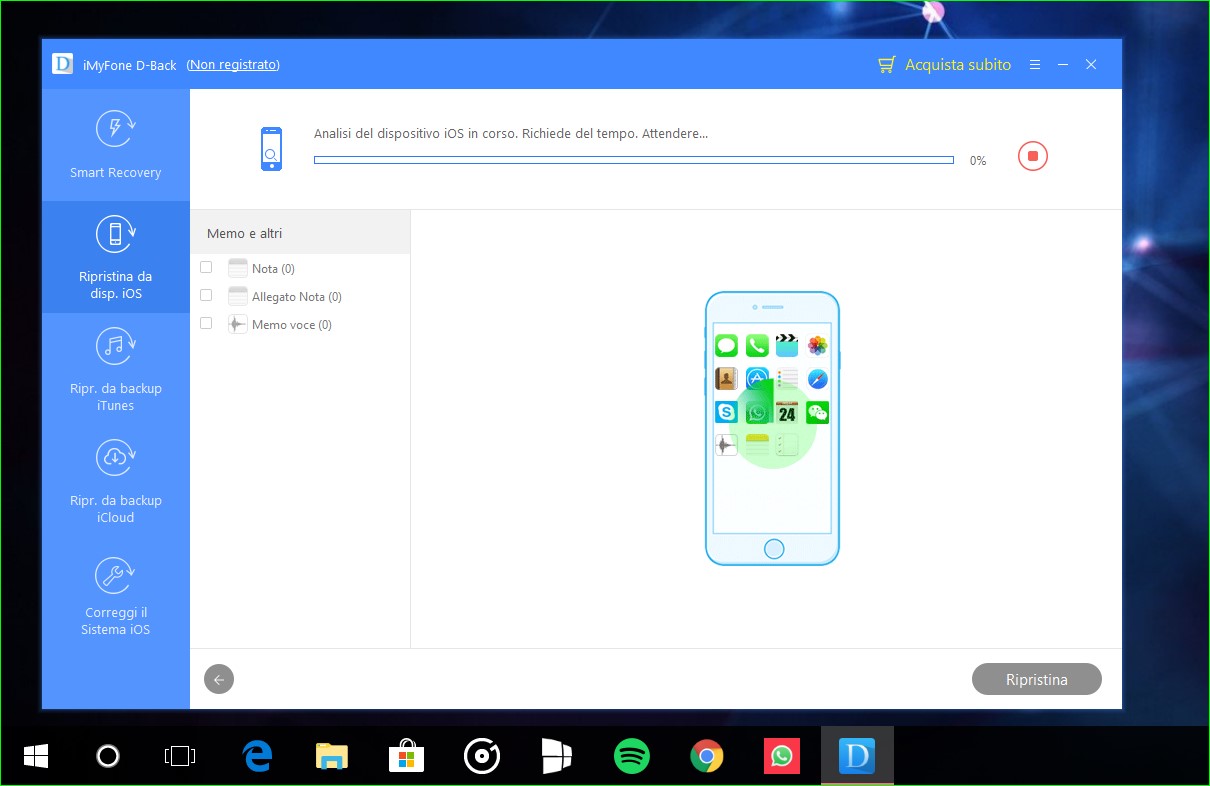Click the scan progress bar

point(633,160)
